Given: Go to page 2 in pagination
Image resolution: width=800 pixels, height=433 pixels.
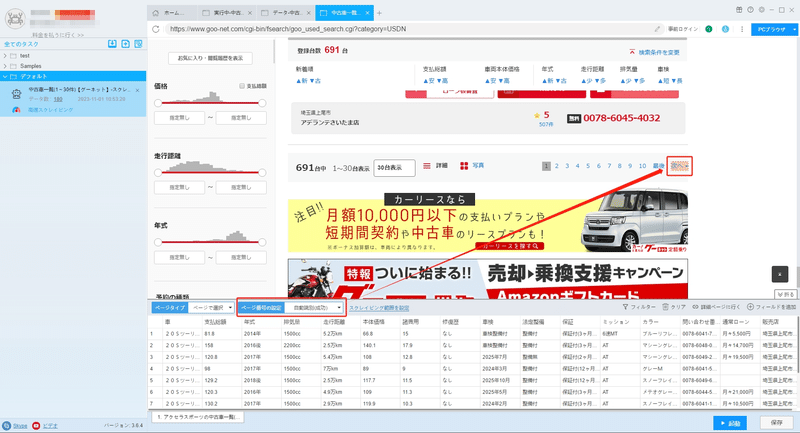Looking at the screenshot, I should (557, 166).
